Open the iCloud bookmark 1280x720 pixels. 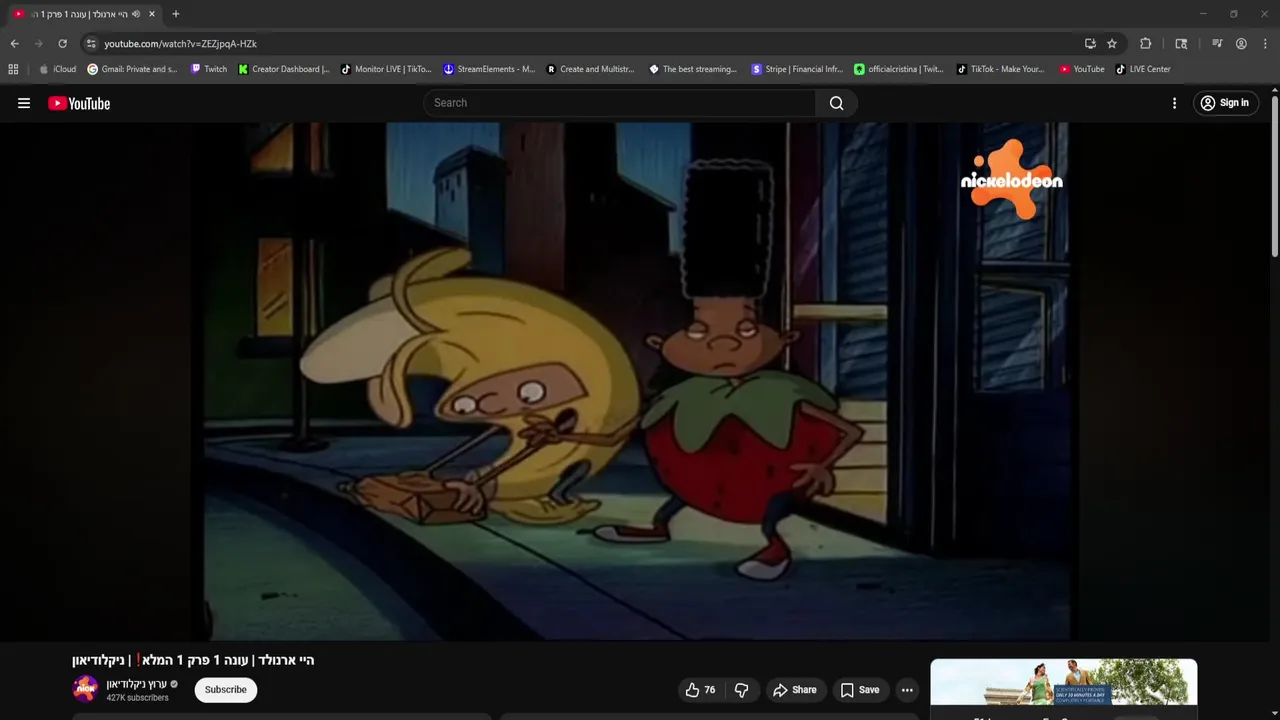[x=57, y=69]
